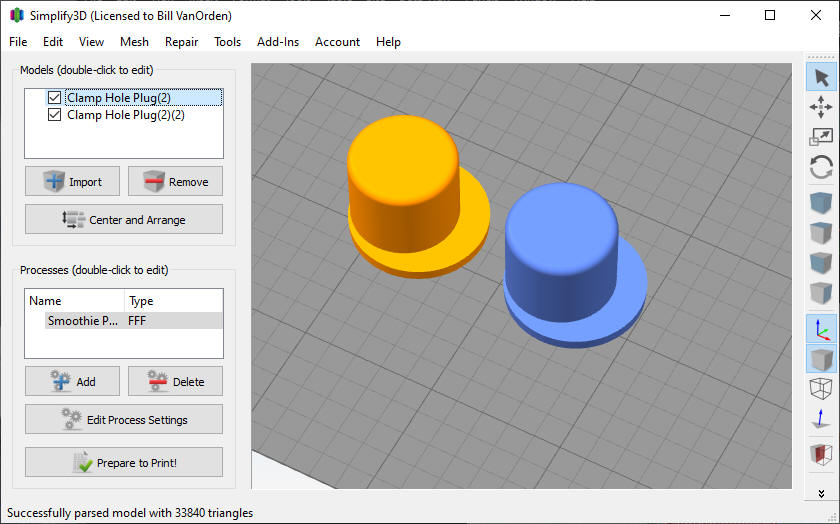This screenshot has height=524, width=840.
Task: Switch to wireframe model rendering
Action: [x=821, y=389]
